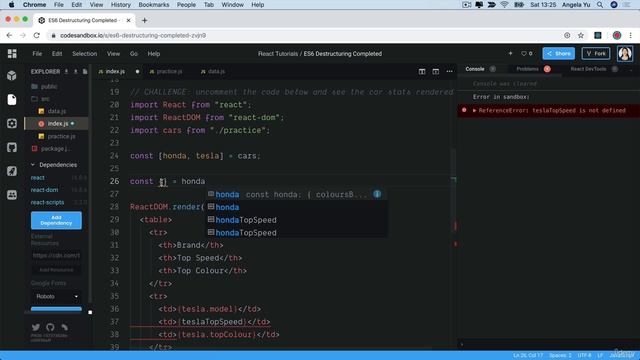Select first honda autocomplete suggestion

point(297,194)
